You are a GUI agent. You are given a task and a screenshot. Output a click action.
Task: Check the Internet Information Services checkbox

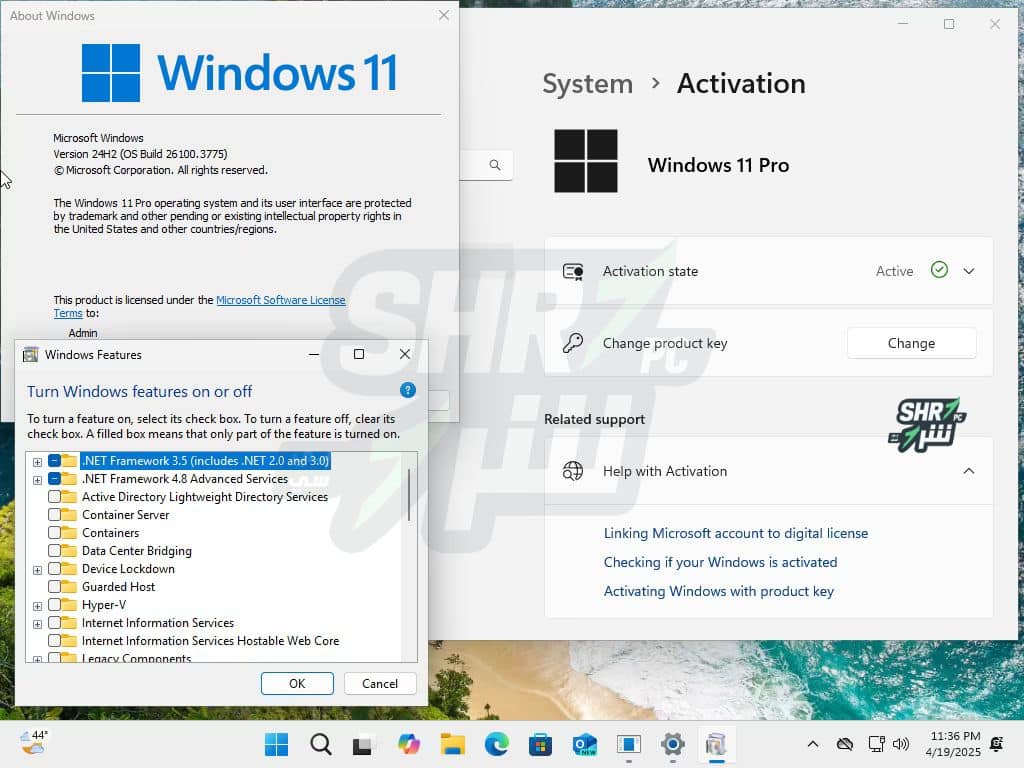pos(54,623)
